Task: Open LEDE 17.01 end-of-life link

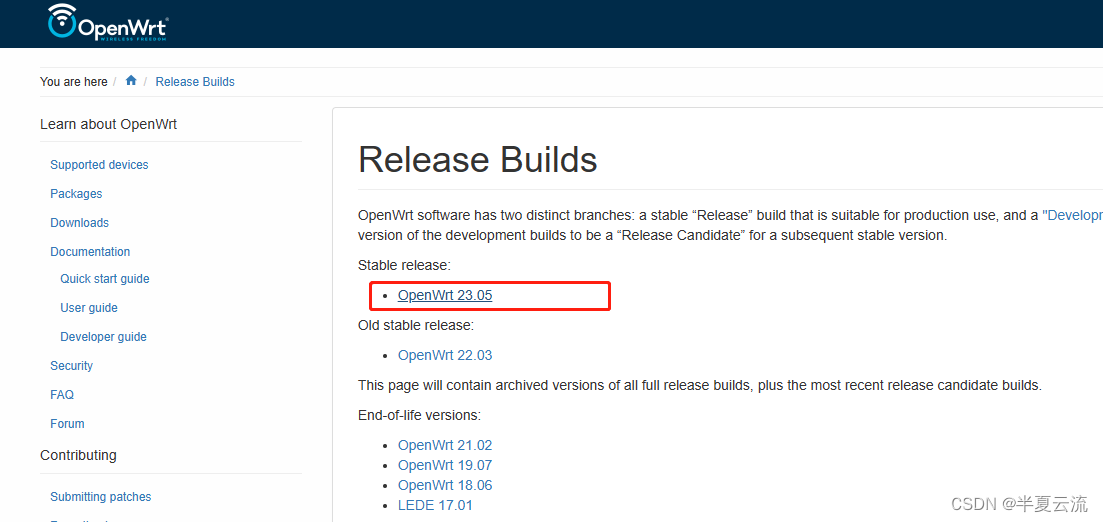Action: [x=435, y=505]
